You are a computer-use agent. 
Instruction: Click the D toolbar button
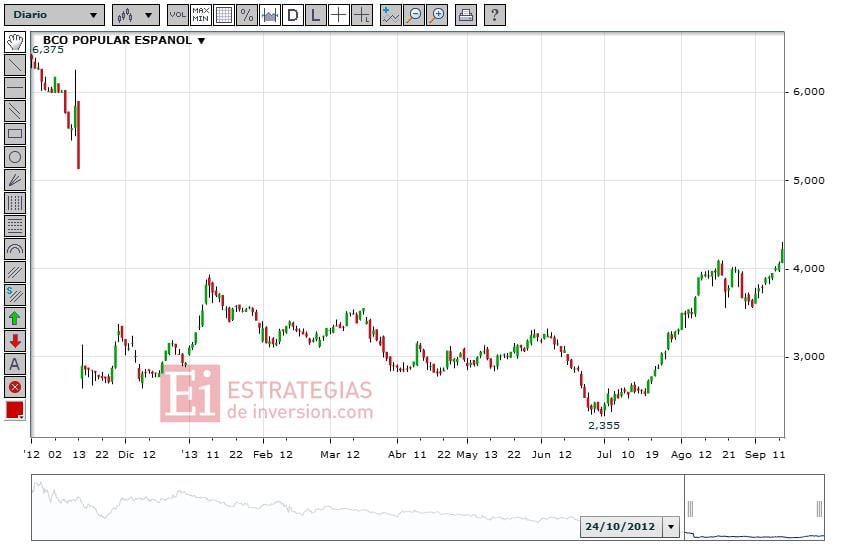(293, 15)
